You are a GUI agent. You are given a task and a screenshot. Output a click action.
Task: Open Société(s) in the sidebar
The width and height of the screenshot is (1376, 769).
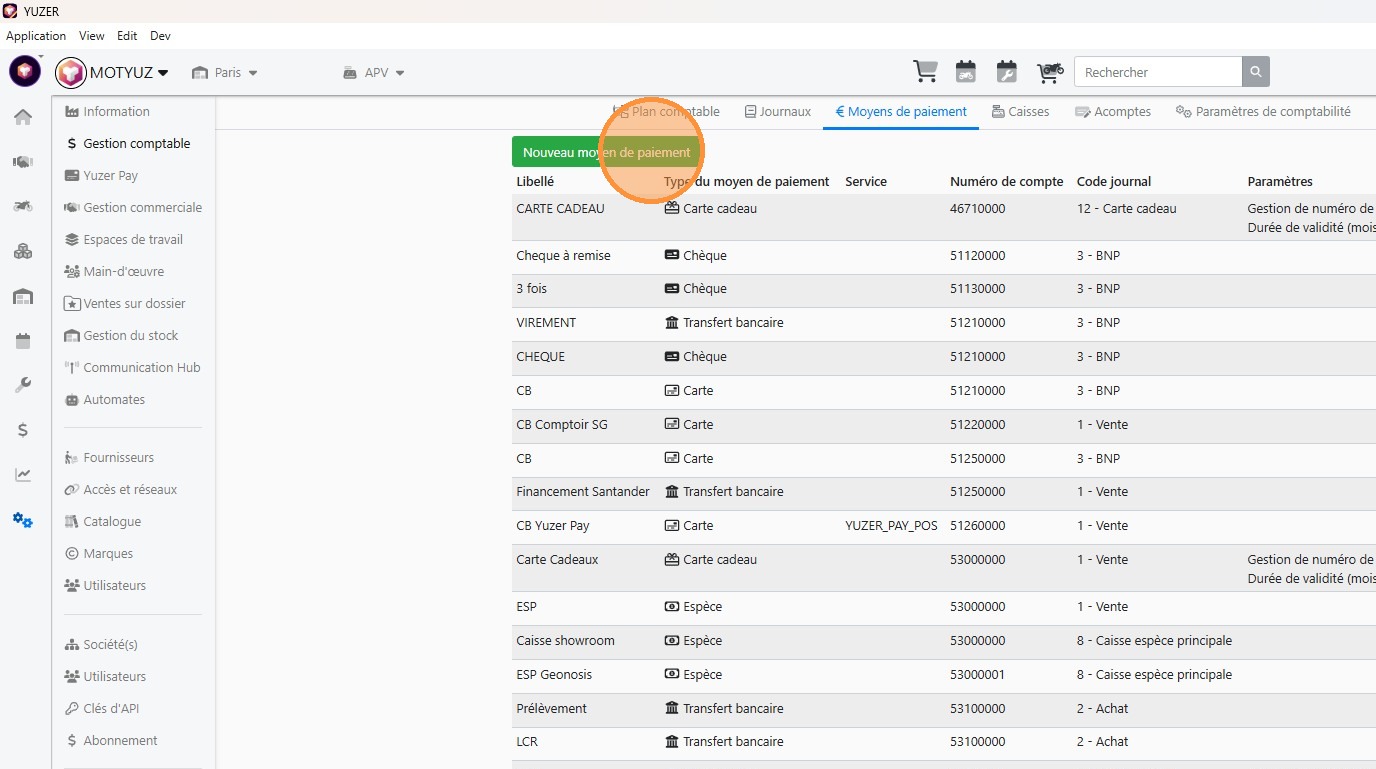click(101, 645)
